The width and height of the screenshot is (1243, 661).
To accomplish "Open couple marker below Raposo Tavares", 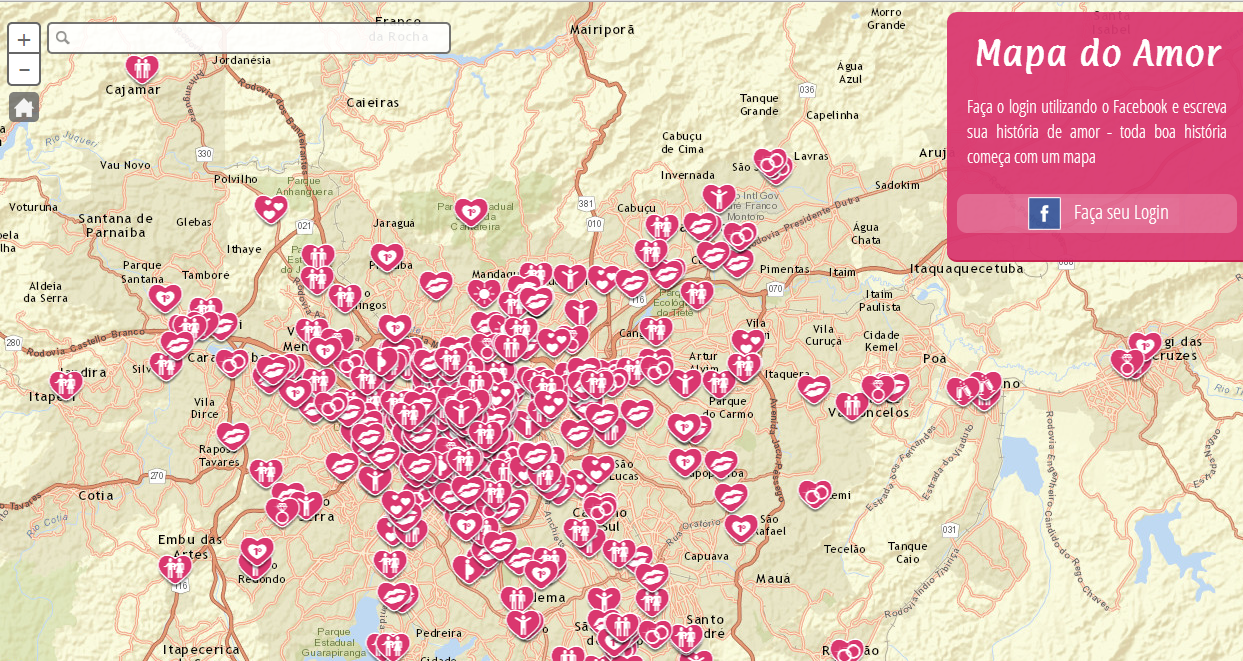I will click(x=266, y=472).
